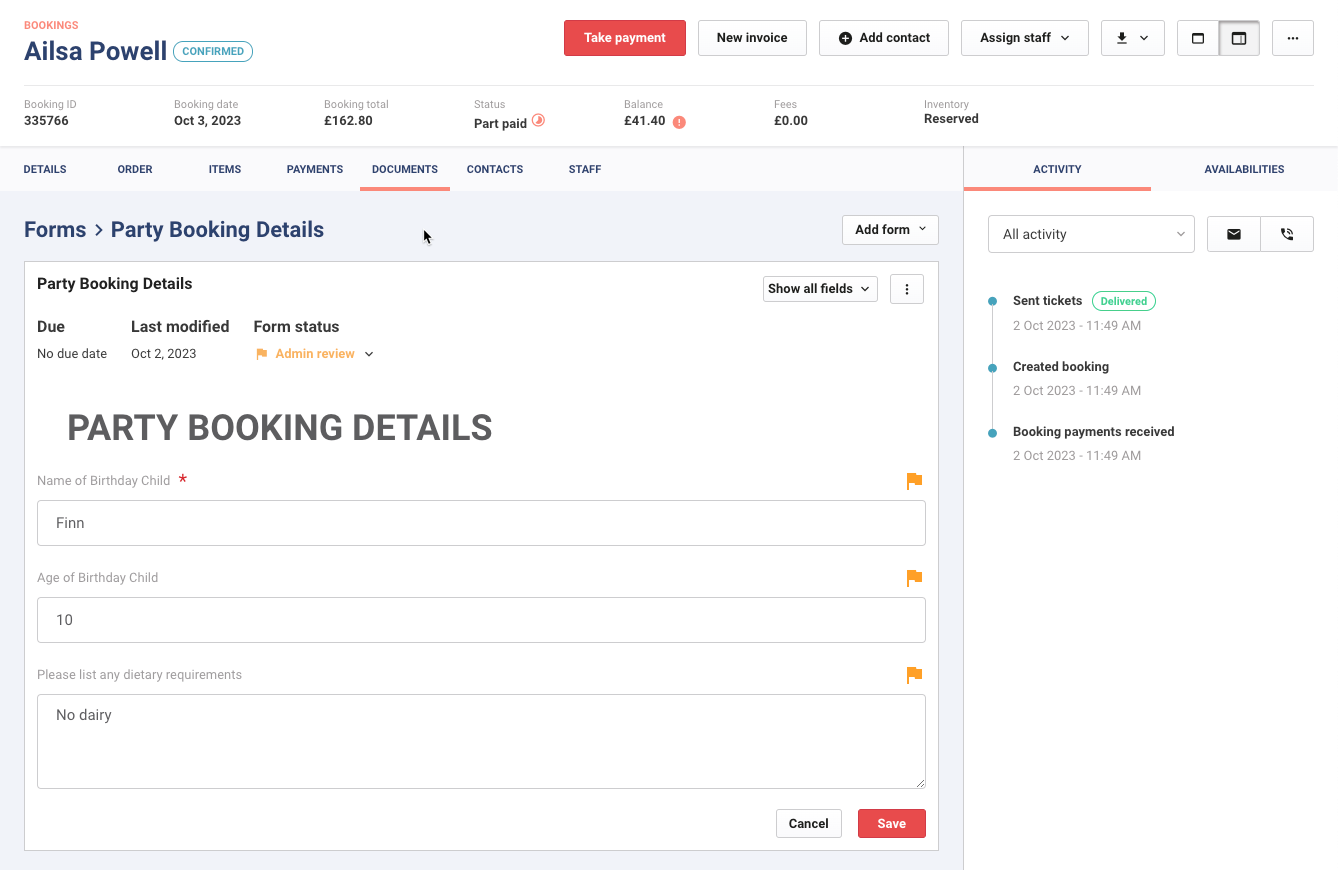
Task: Open the three-dot more options menu
Action: (x=1293, y=38)
